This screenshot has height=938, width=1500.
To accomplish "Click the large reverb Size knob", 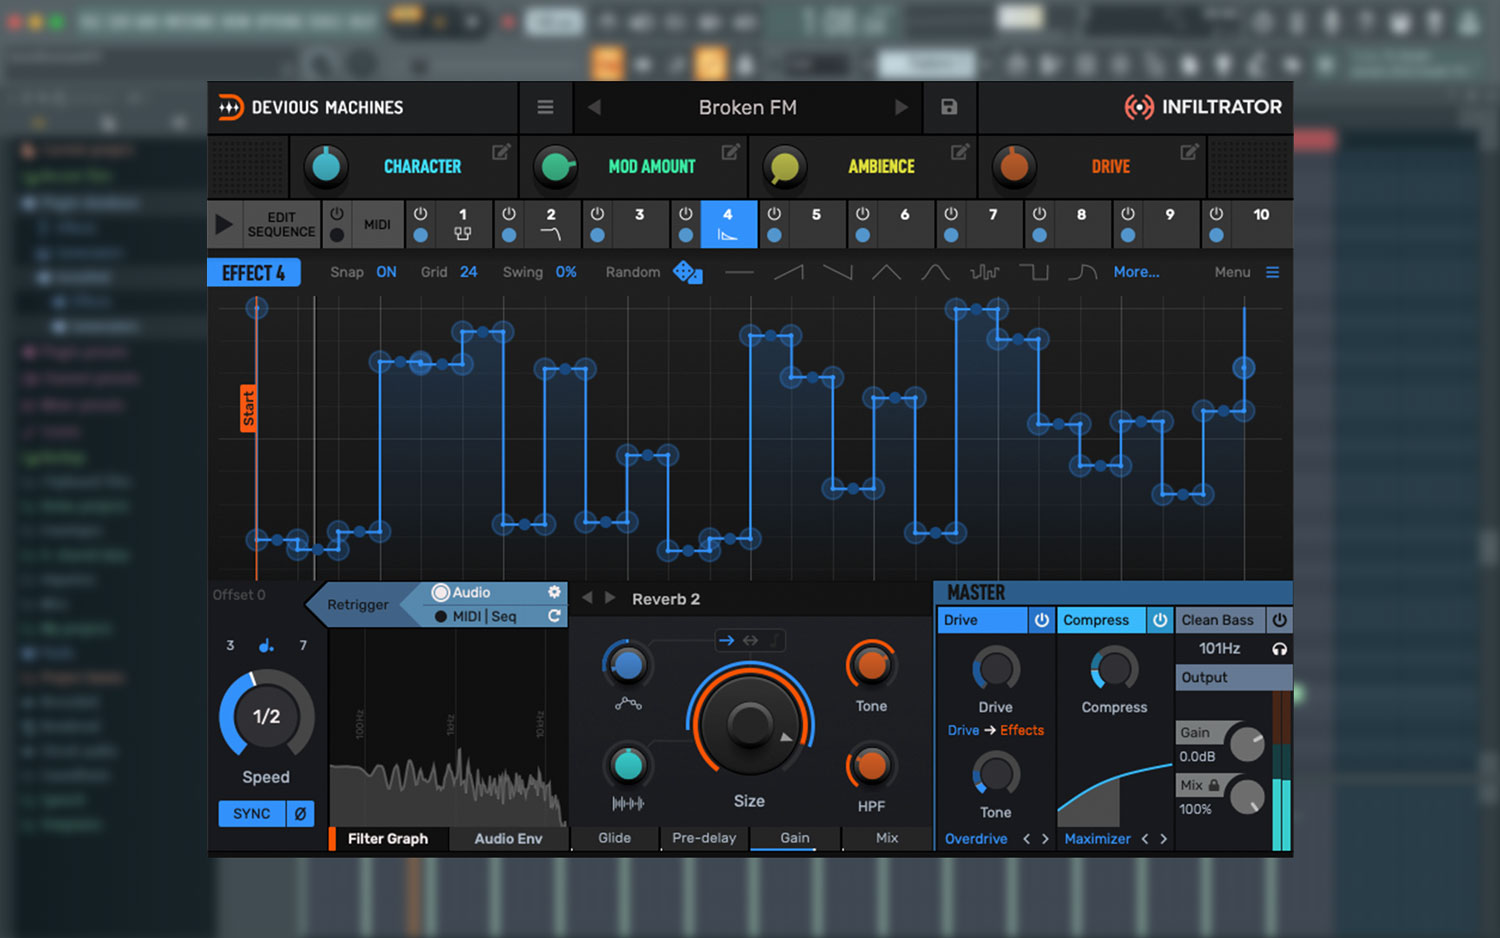I will pos(749,724).
